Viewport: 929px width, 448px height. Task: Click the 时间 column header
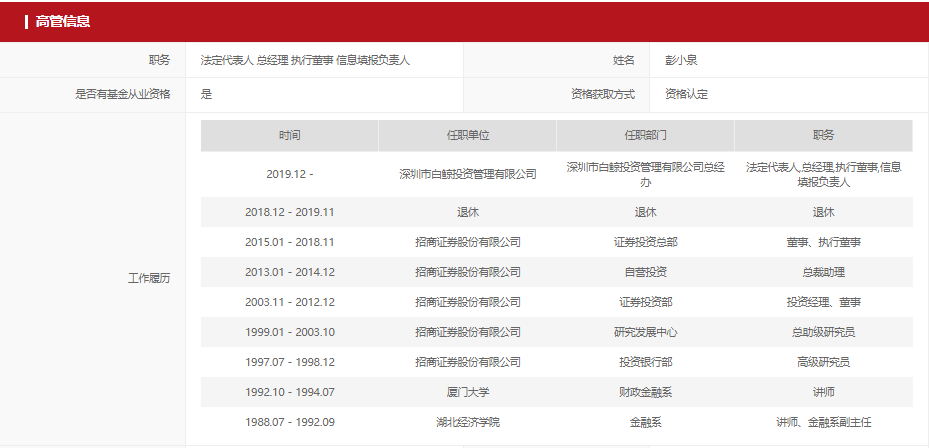point(290,136)
